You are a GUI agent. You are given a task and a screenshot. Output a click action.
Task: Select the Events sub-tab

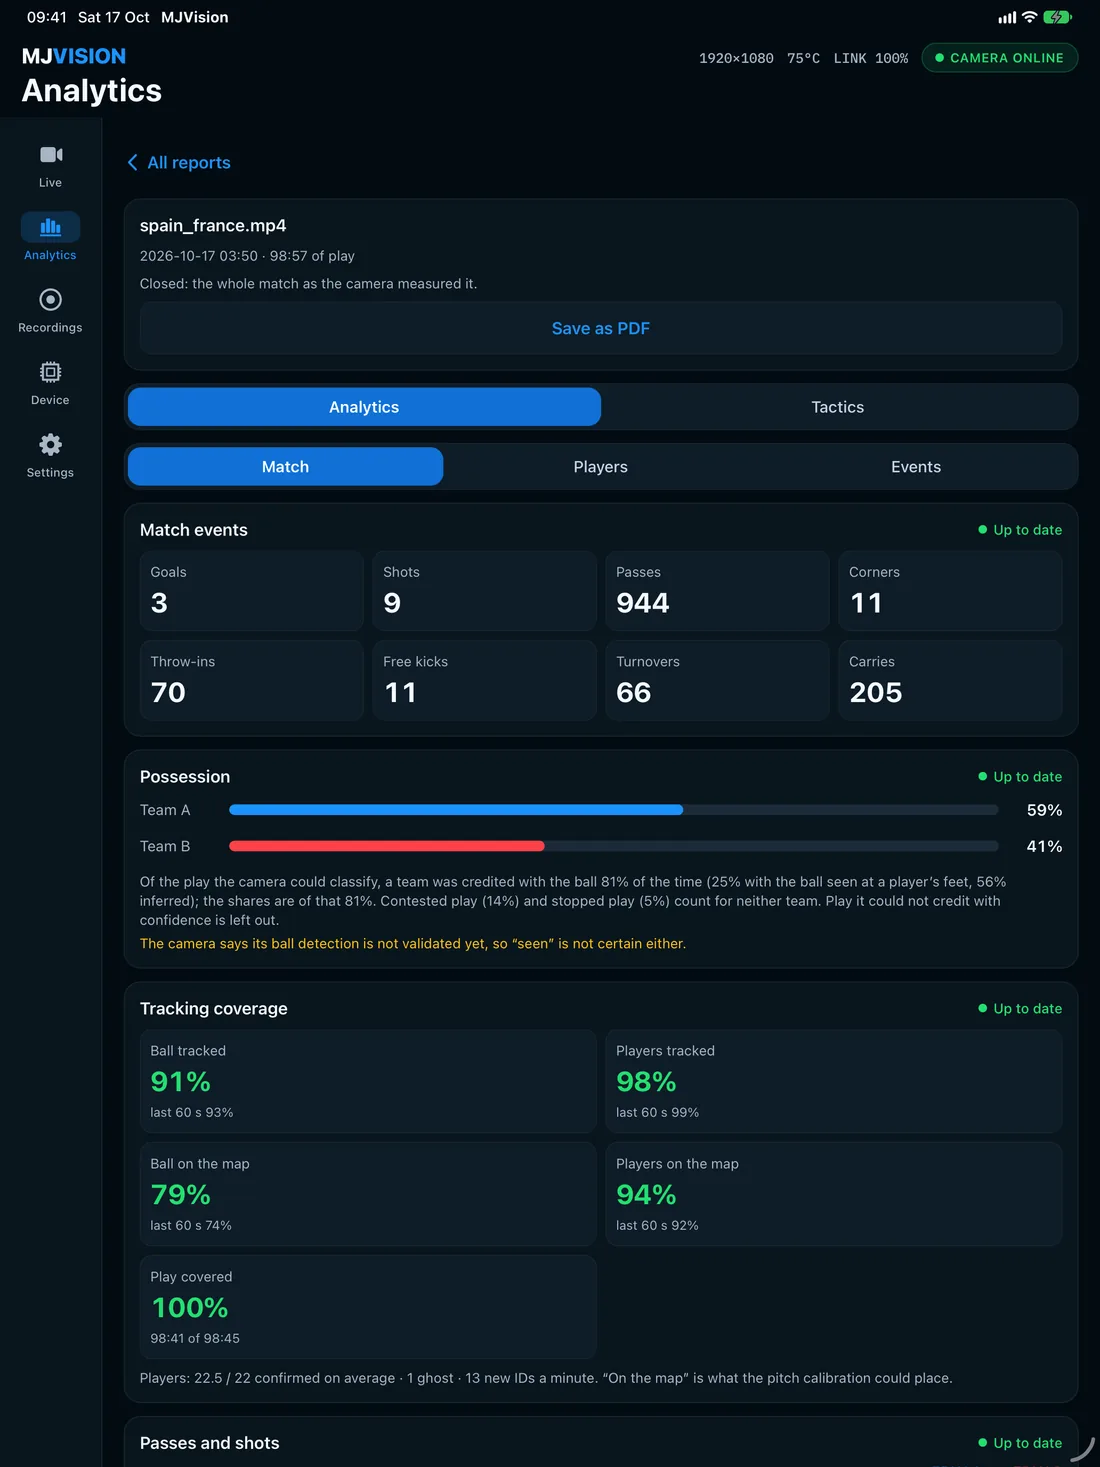click(x=916, y=467)
